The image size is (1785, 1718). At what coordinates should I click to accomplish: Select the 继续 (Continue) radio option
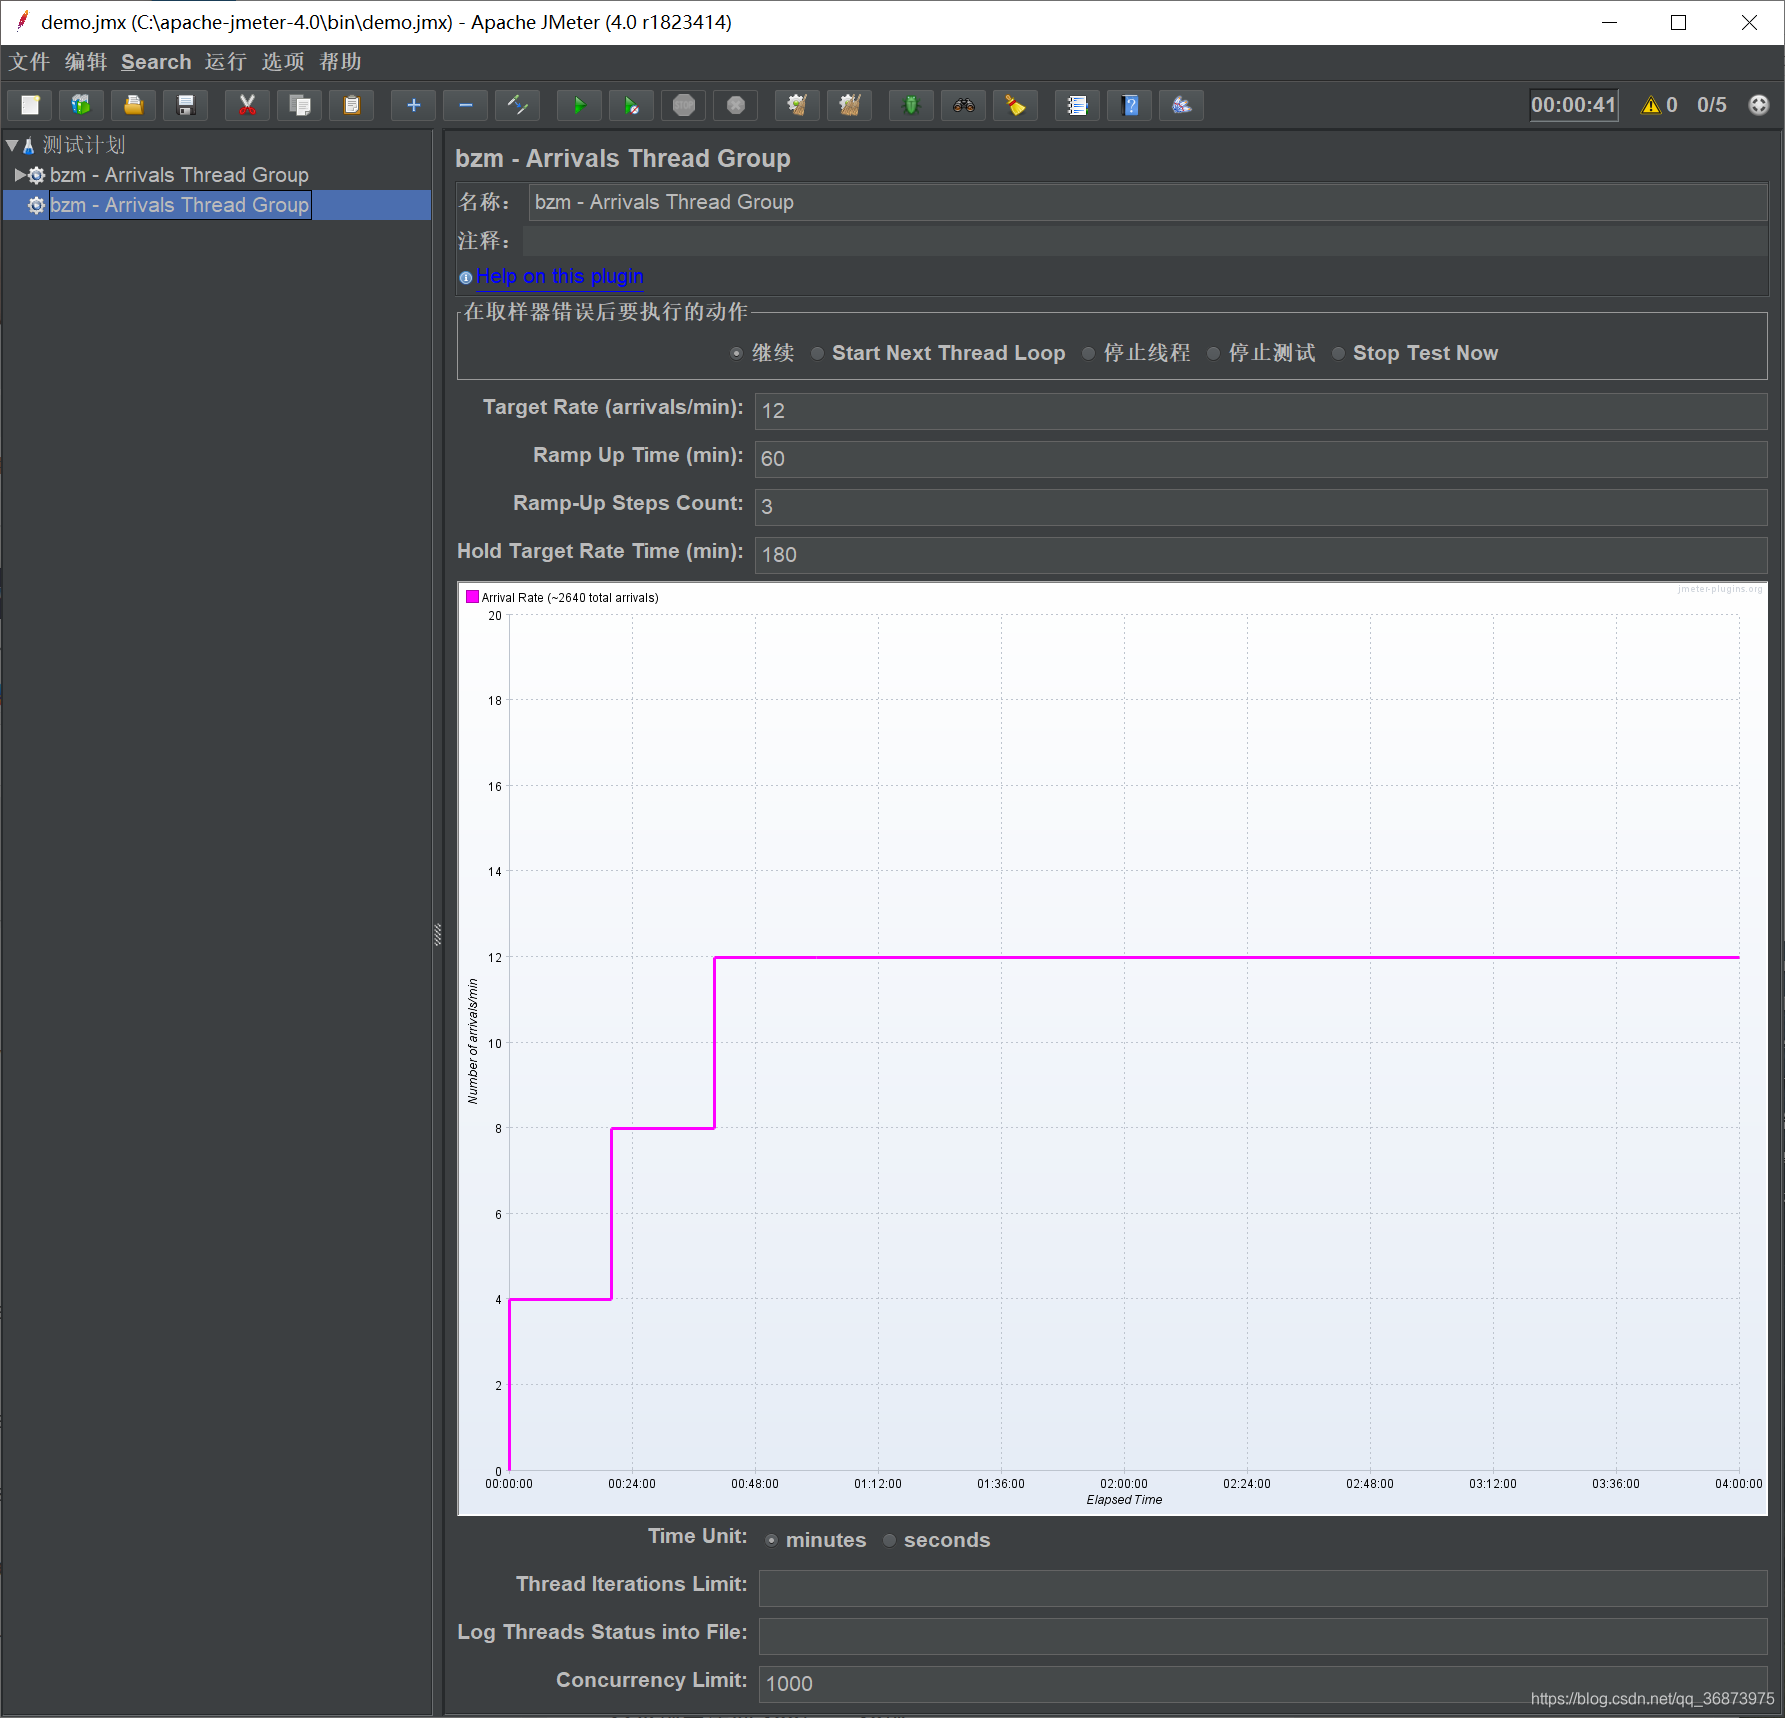point(763,353)
